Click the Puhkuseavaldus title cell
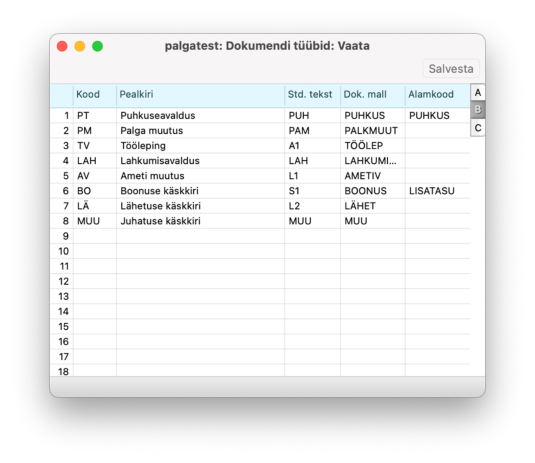 pos(201,116)
